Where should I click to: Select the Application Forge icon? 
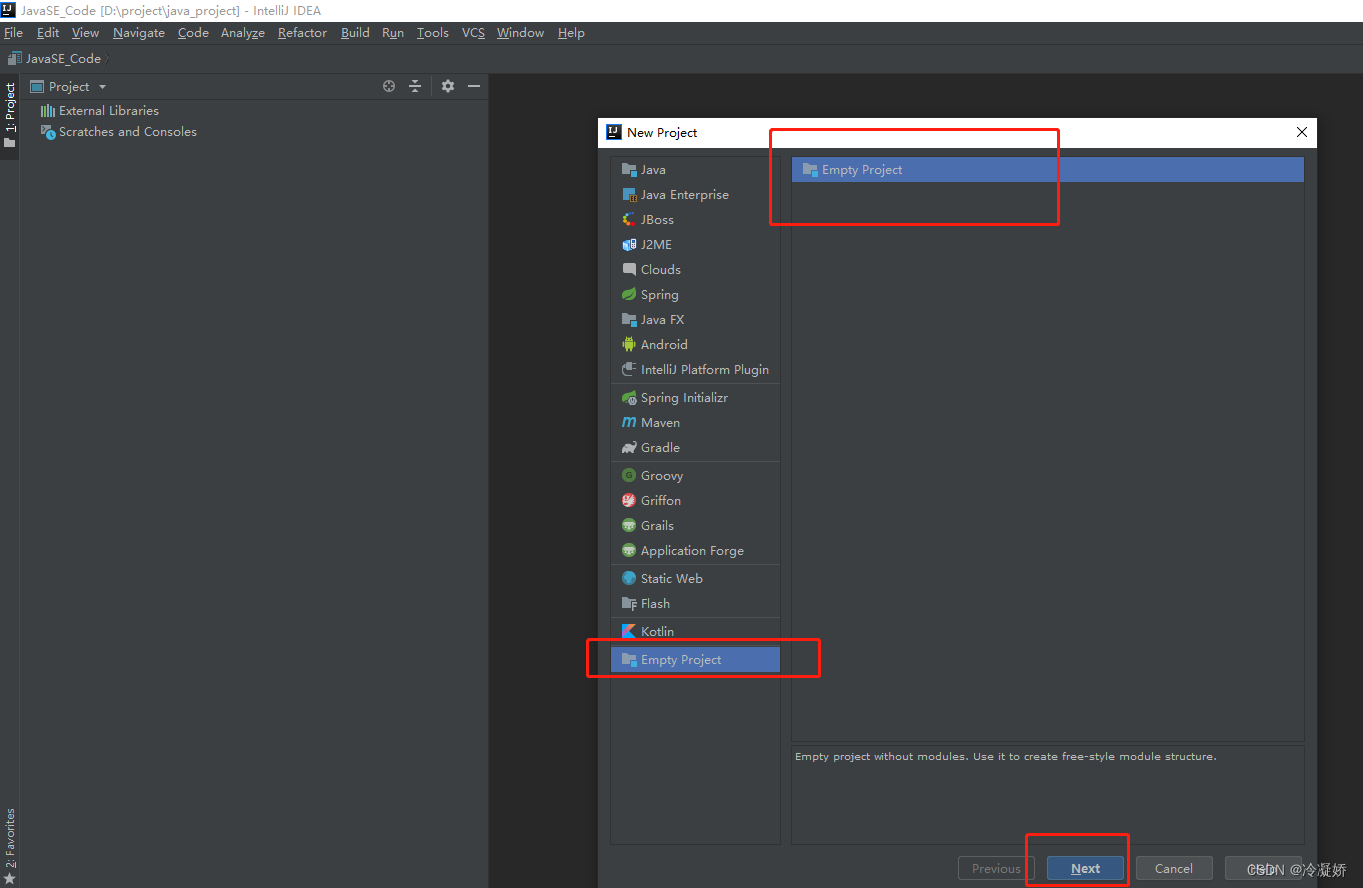coord(629,551)
